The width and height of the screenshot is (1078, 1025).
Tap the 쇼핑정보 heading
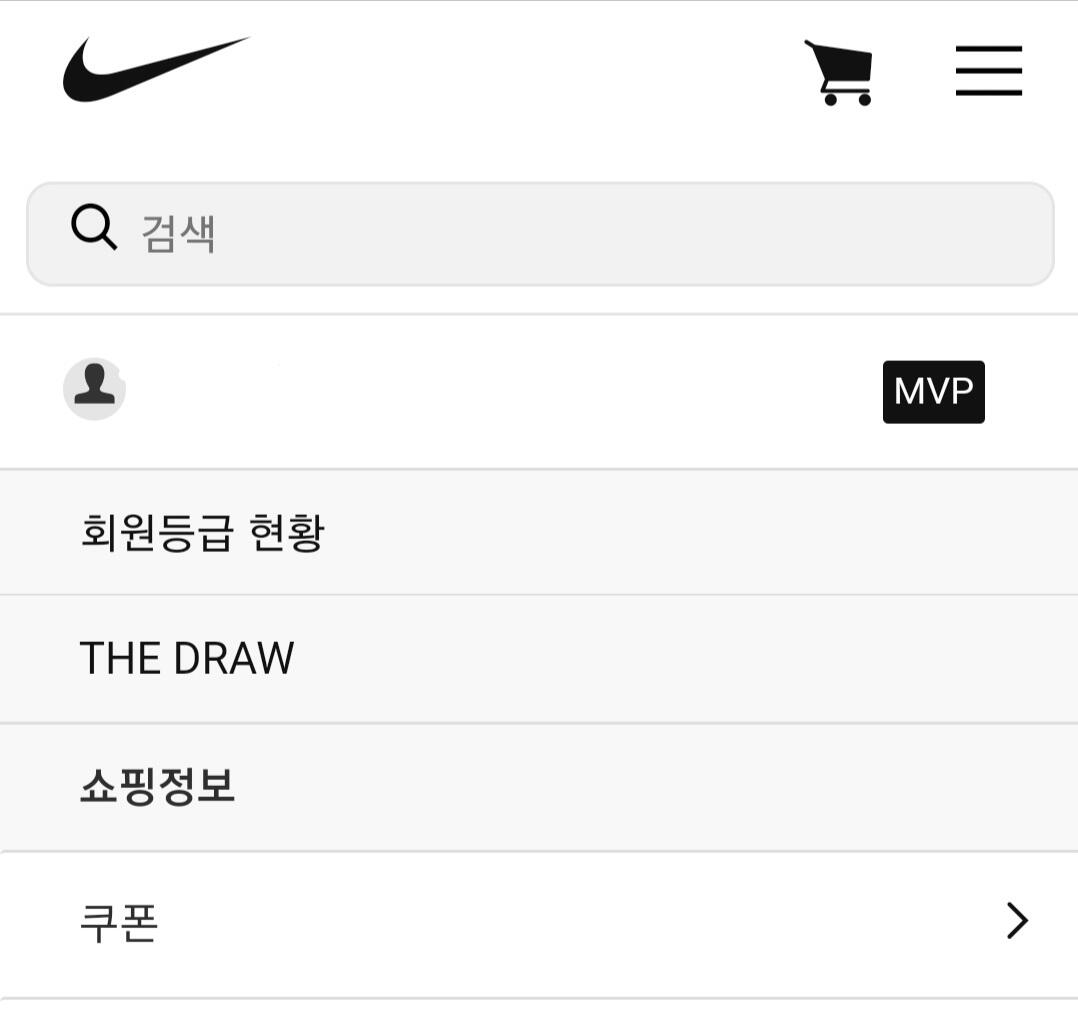157,786
